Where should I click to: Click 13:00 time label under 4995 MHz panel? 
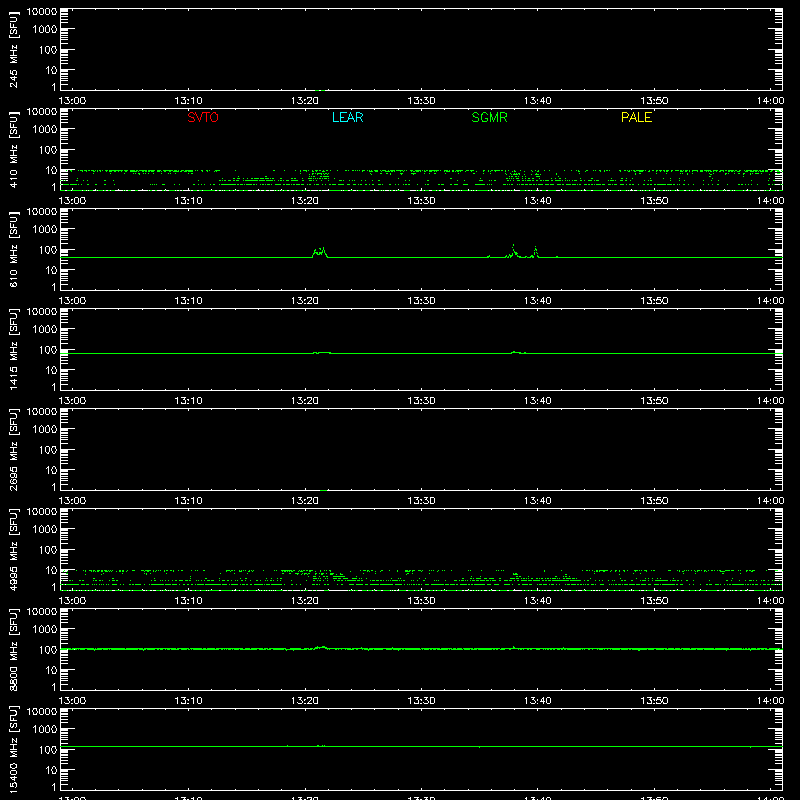(72, 601)
